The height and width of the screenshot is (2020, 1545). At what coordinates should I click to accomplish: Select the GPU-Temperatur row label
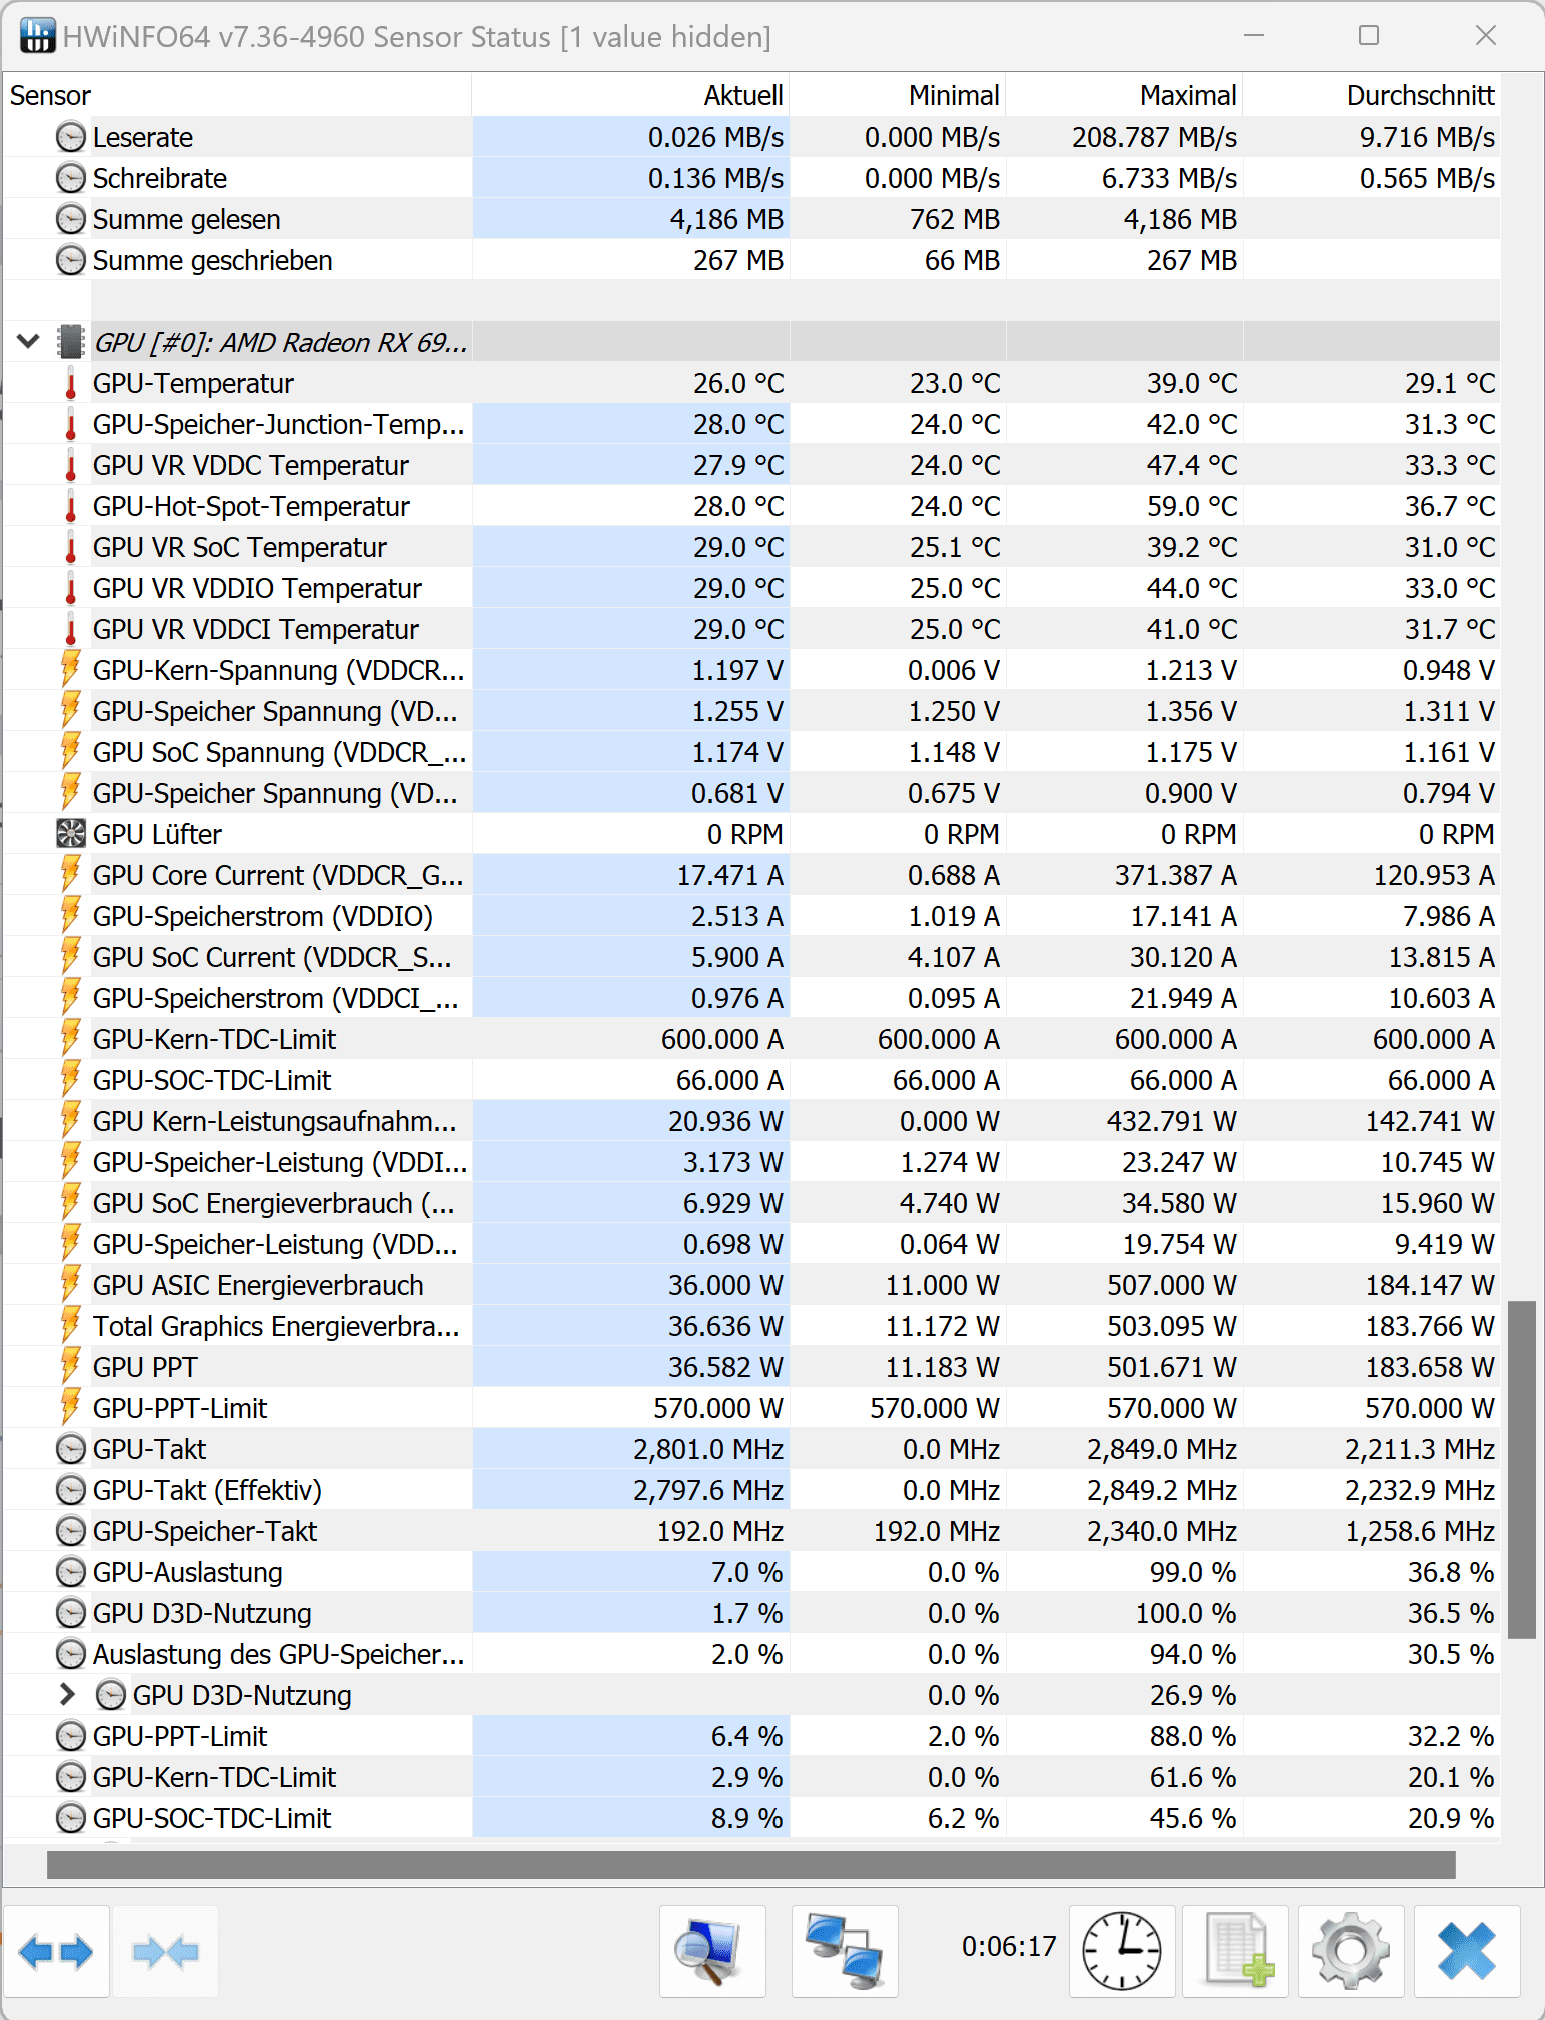[x=193, y=383]
